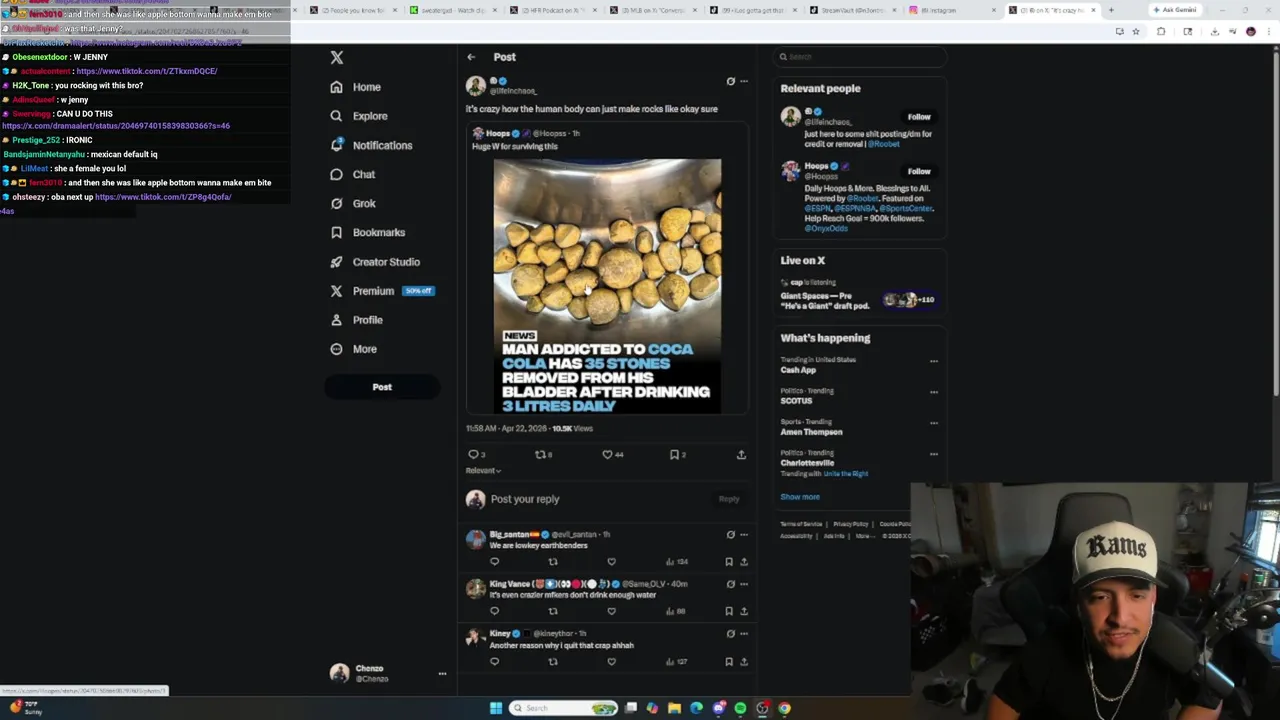Image resolution: width=1280 pixels, height=720 pixels.
Task: Open File Explorer from the taskbar
Action: (674, 708)
